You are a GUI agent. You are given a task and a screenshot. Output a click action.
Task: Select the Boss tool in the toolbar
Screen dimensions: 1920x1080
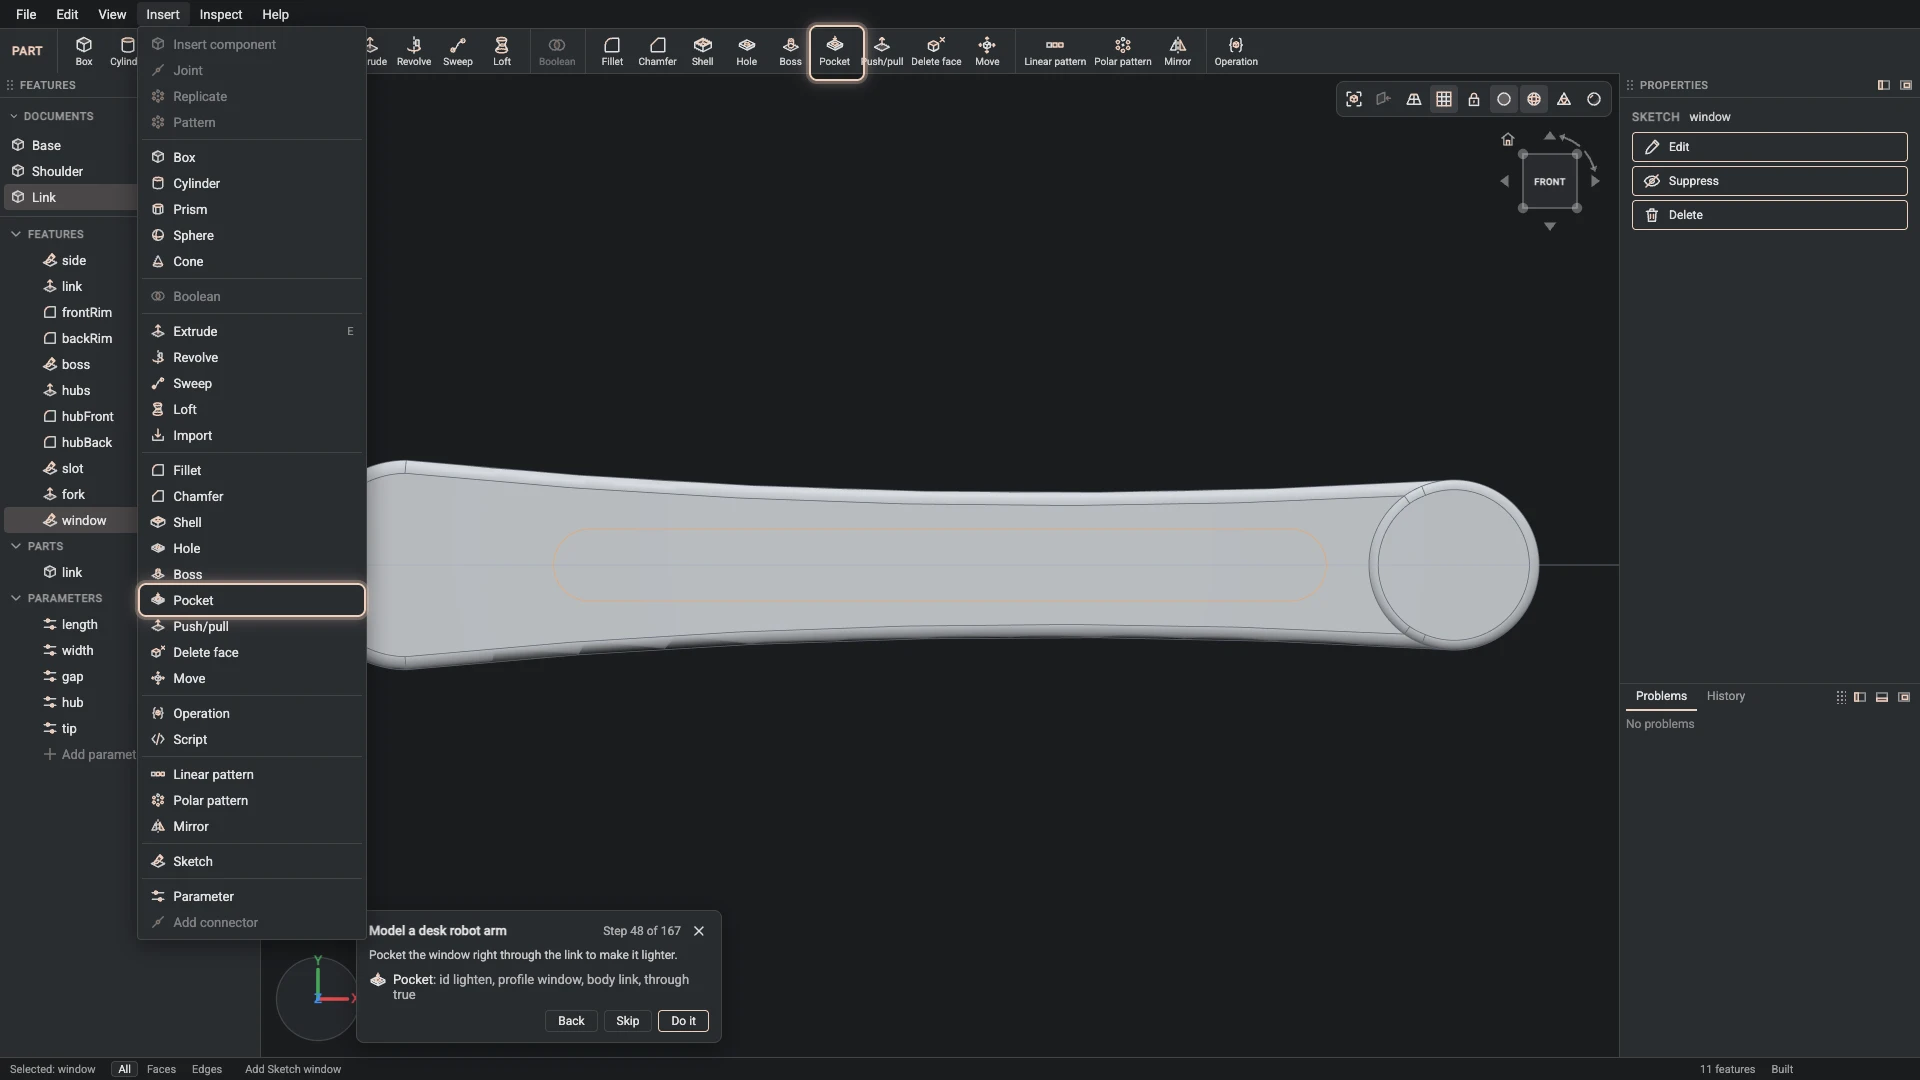(x=790, y=52)
